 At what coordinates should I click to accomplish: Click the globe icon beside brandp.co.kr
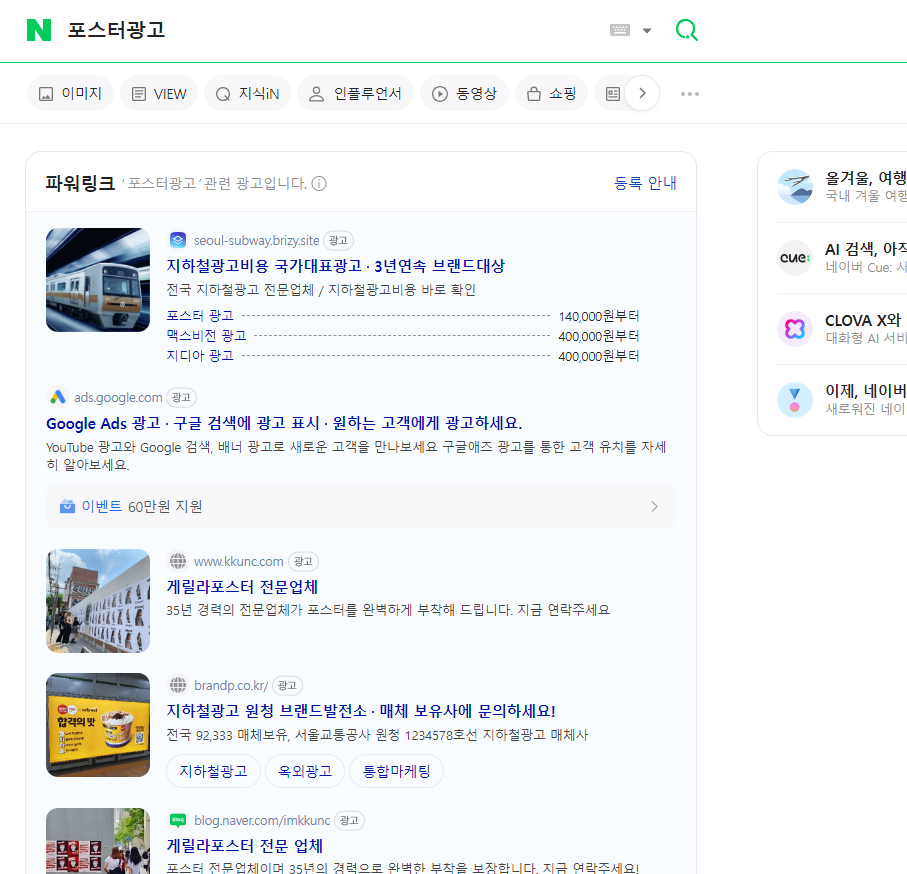point(178,685)
